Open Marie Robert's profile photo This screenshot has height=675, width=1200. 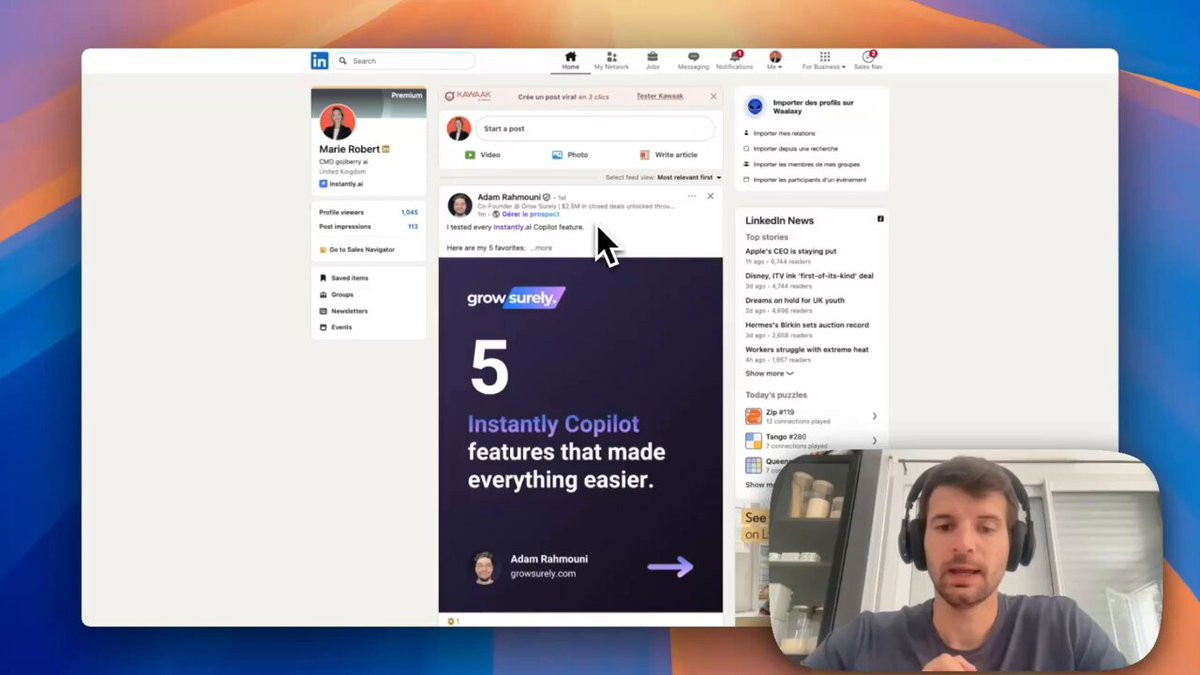click(337, 122)
